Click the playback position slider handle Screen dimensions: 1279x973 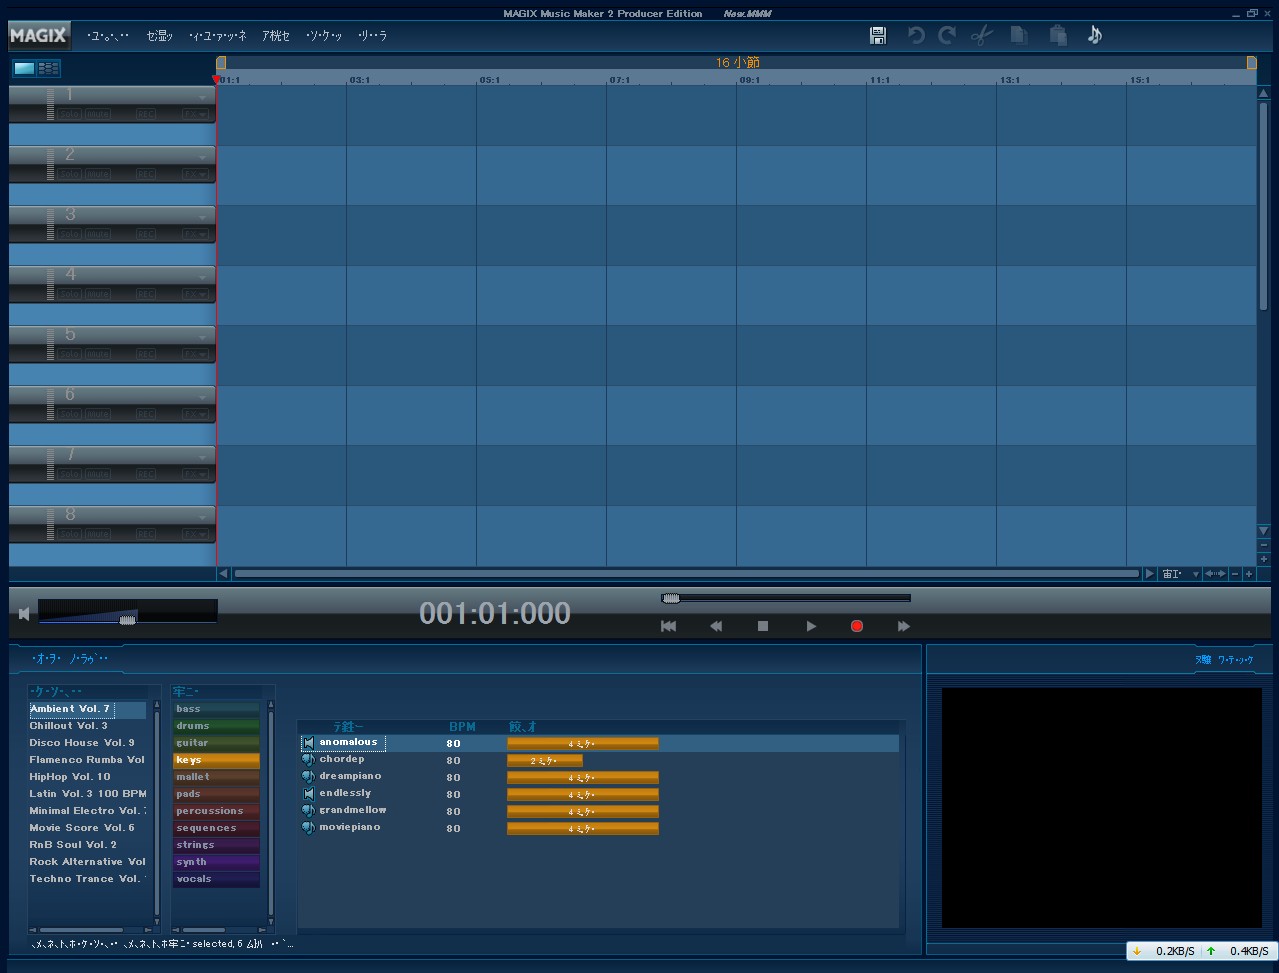click(x=671, y=598)
